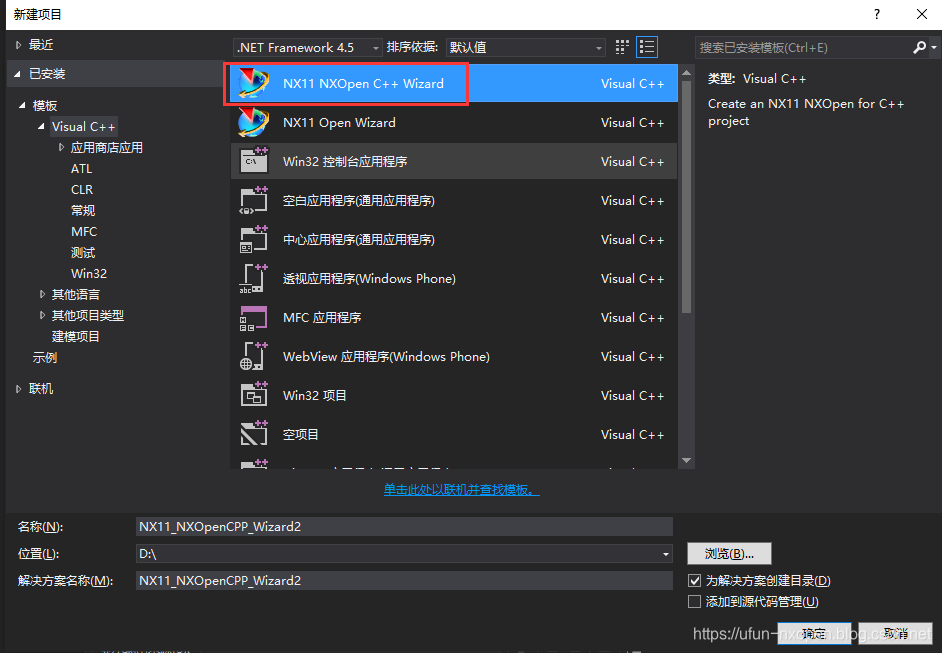Choose the WebView 应用程序(Windows Phone) icon
942x653 pixels.
[254, 356]
